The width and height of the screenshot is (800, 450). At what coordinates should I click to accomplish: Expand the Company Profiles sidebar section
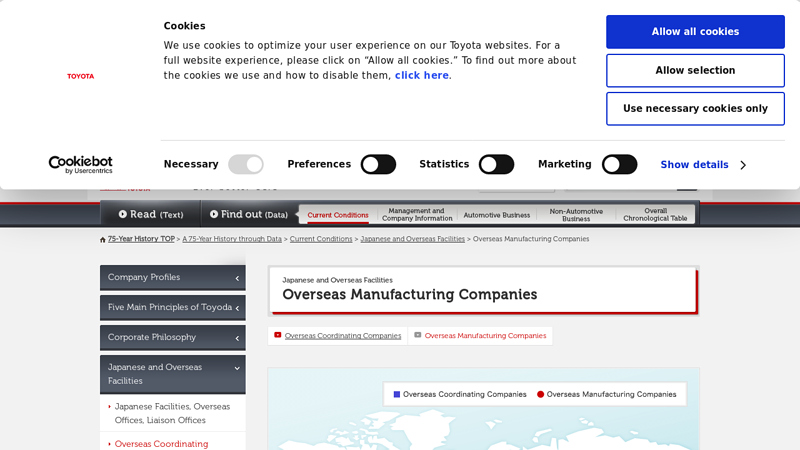click(x=172, y=278)
